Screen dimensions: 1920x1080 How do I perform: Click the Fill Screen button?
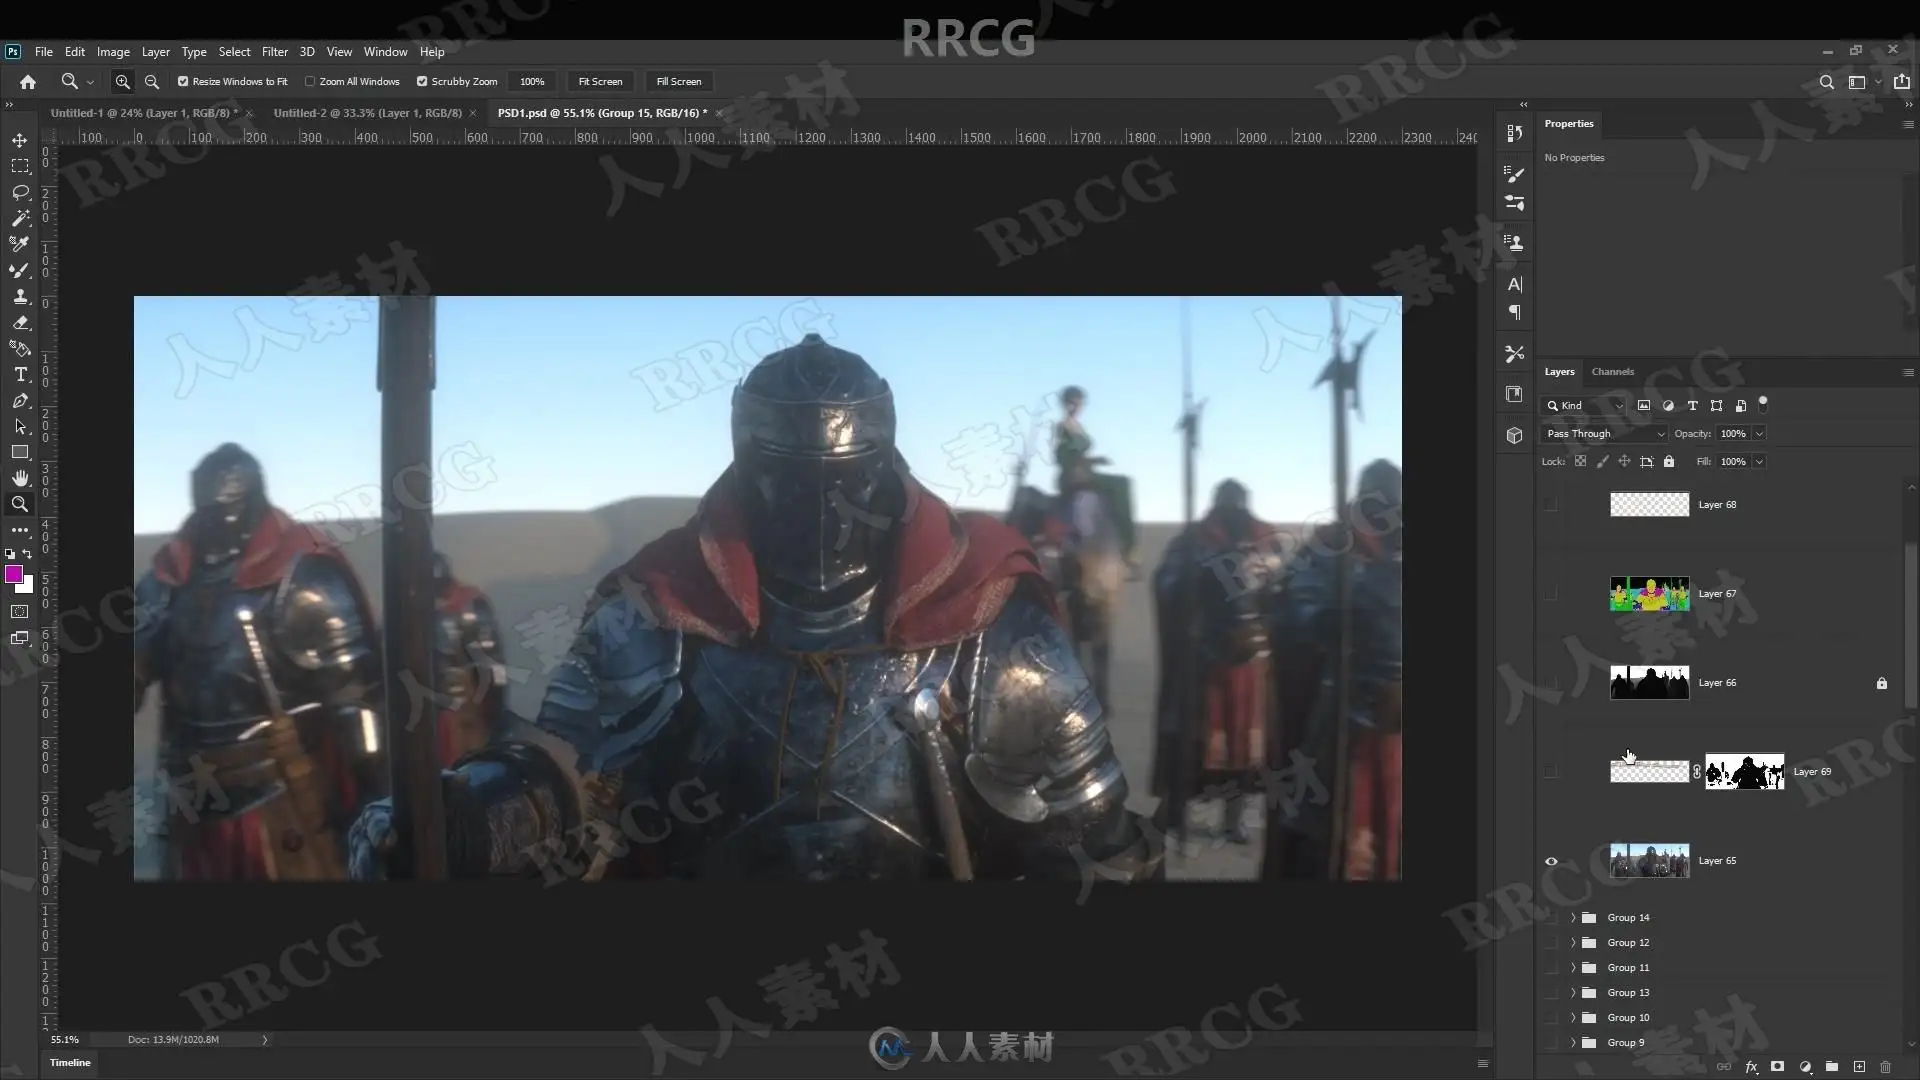(678, 82)
